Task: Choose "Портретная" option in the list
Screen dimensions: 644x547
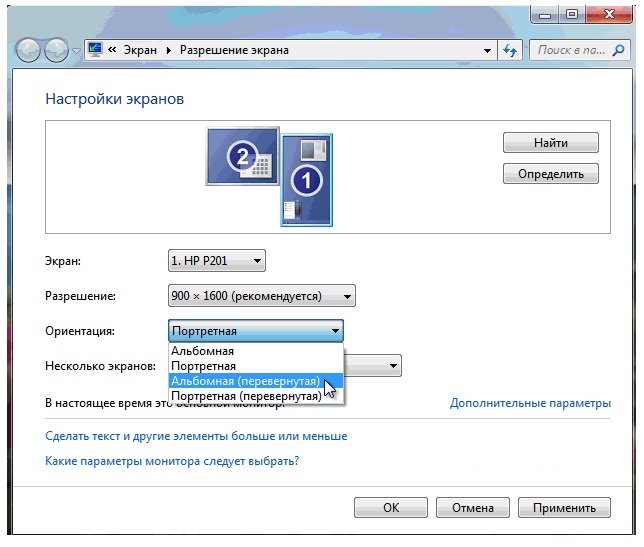Action: 256,366
